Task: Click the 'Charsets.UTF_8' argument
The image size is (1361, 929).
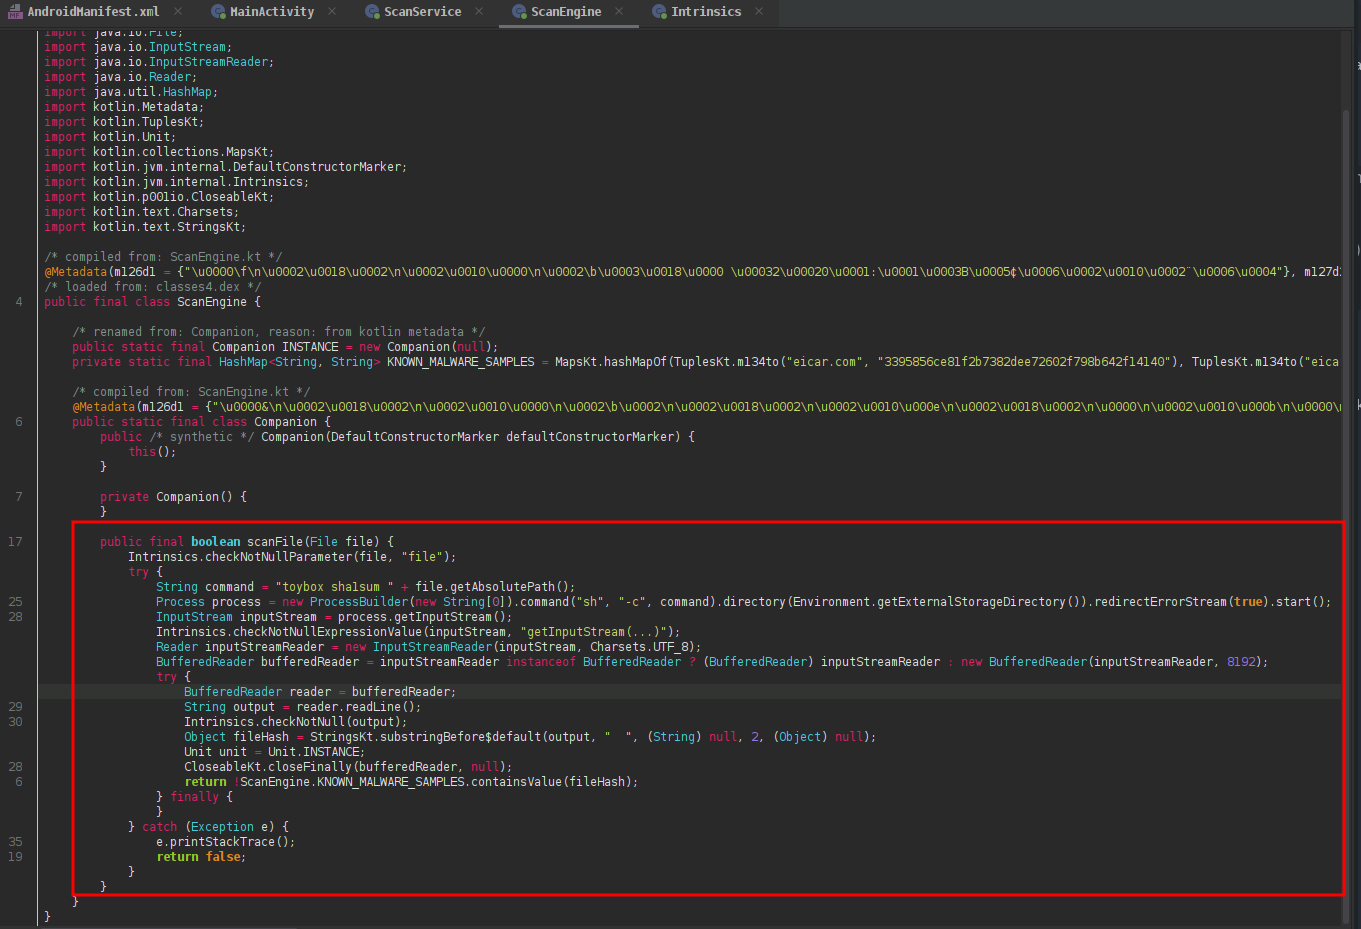Action: 641,647
